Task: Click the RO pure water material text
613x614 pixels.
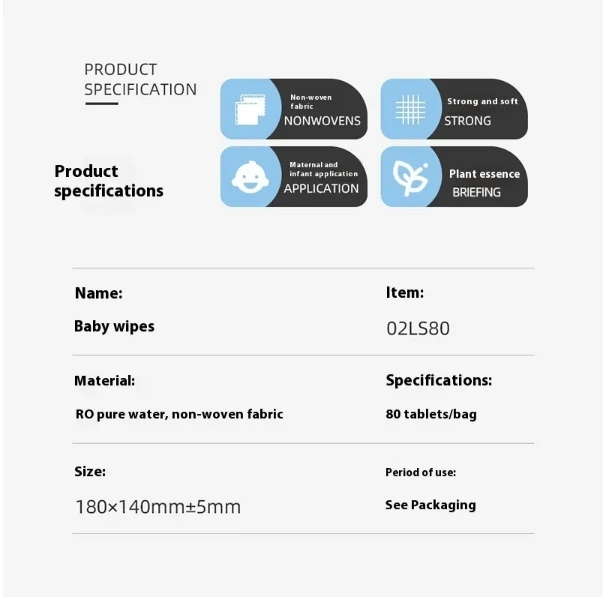Action: click(x=179, y=415)
